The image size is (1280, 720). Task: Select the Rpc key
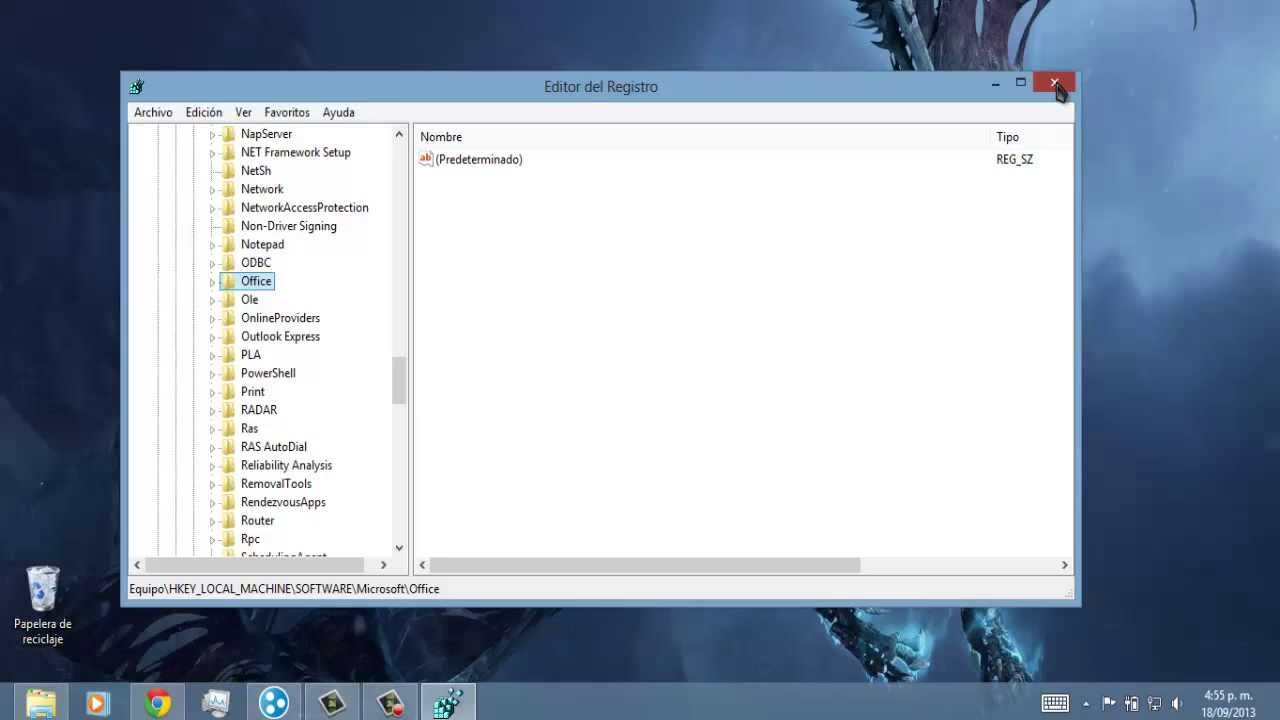(250, 540)
